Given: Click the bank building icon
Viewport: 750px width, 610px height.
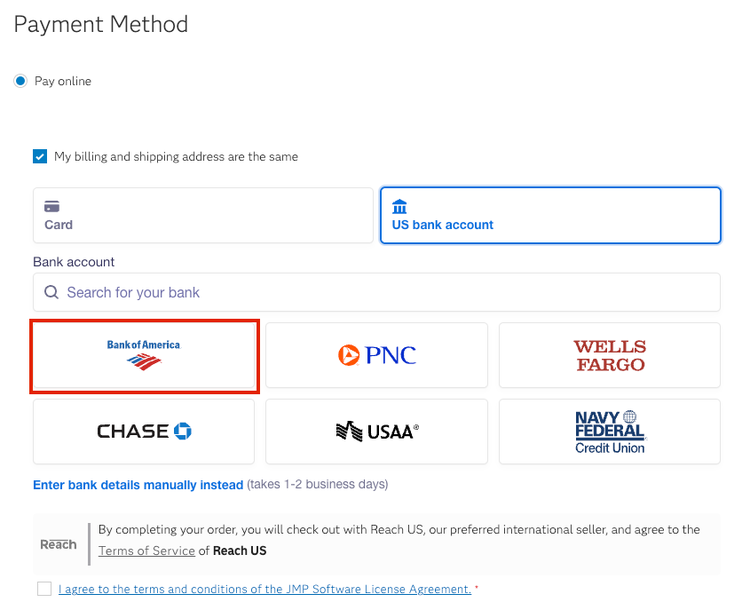Looking at the screenshot, I should tap(400, 206).
